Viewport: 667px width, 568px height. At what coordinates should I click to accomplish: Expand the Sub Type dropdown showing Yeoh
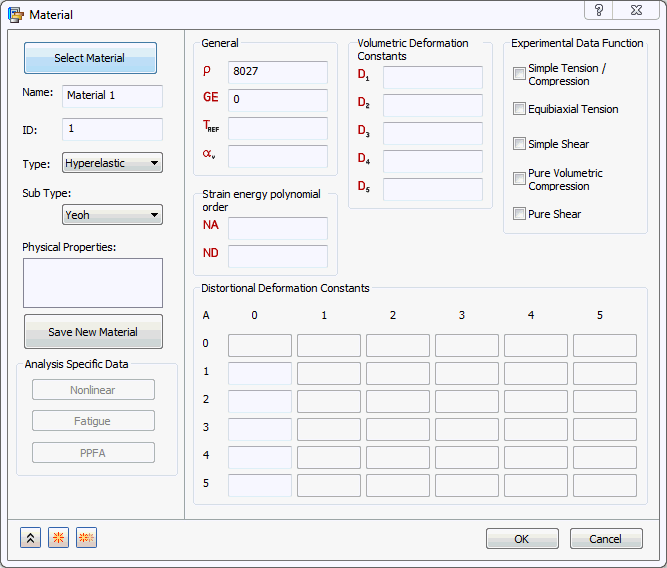(x=112, y=215)
